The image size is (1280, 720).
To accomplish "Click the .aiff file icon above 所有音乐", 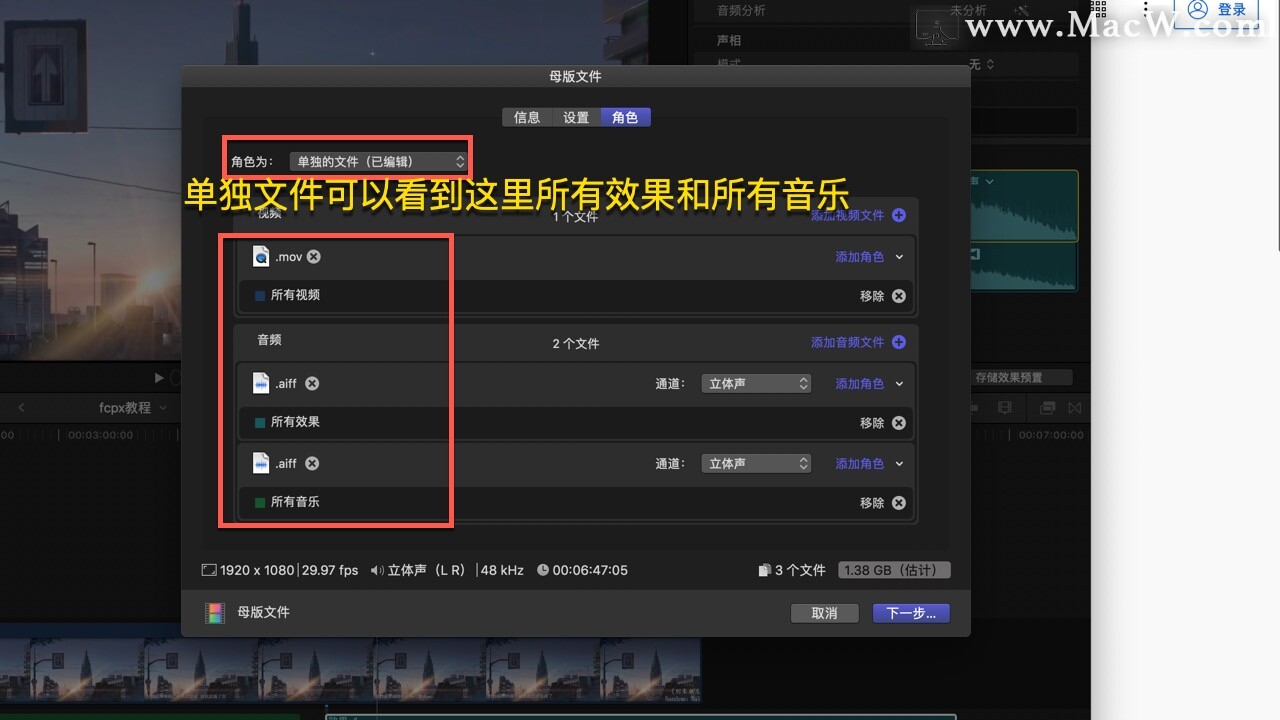I will [x=261, y=463].
